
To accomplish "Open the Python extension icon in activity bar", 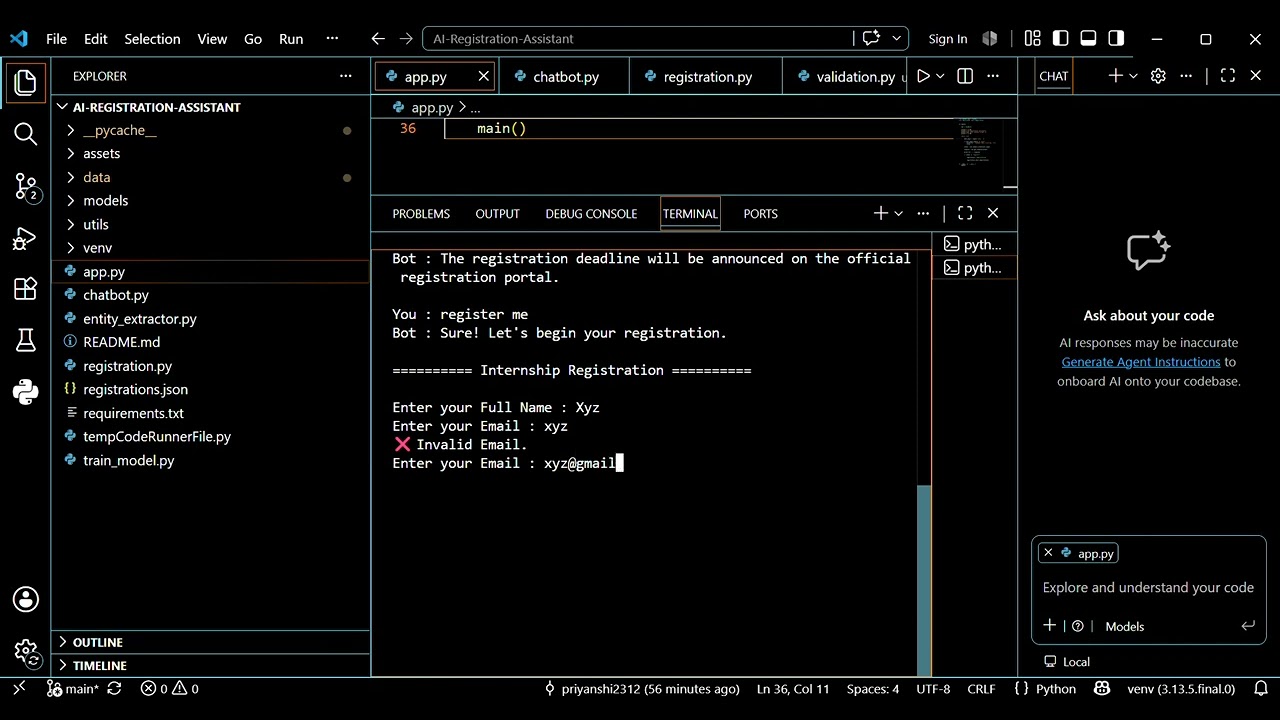I will (x=26, y=392).
